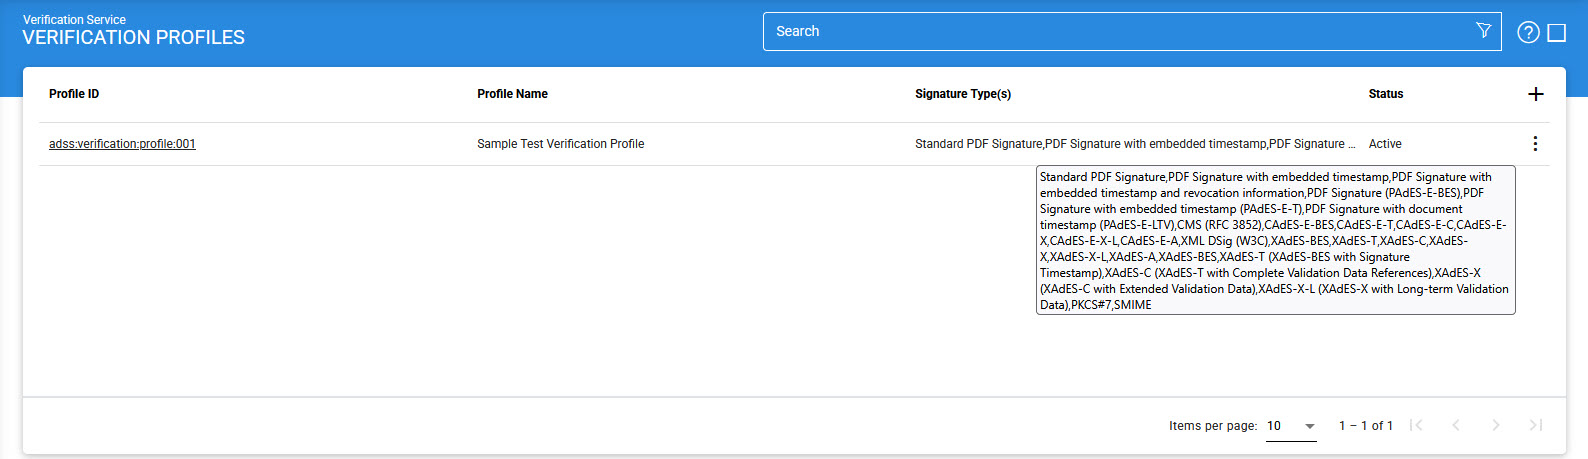Click the Status column header
The image size is (1588, 459).
[x=1386, y=94]
